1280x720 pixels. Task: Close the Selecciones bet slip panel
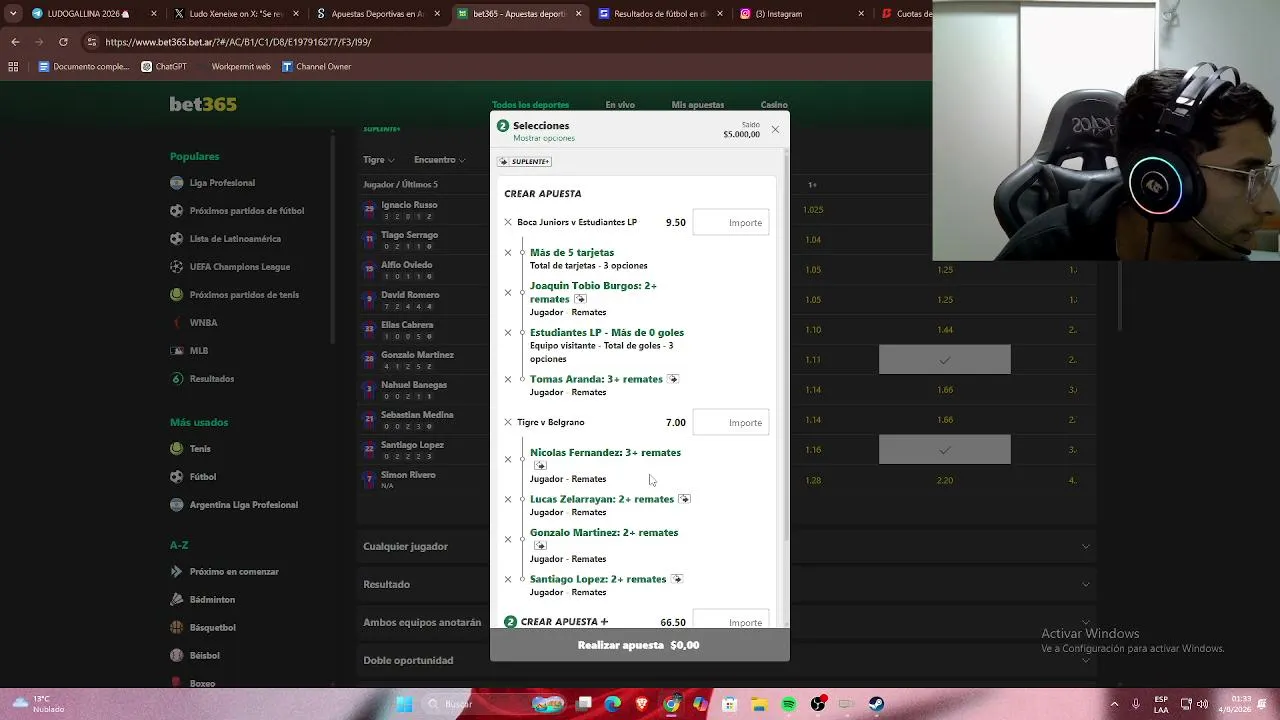(775, 130)
